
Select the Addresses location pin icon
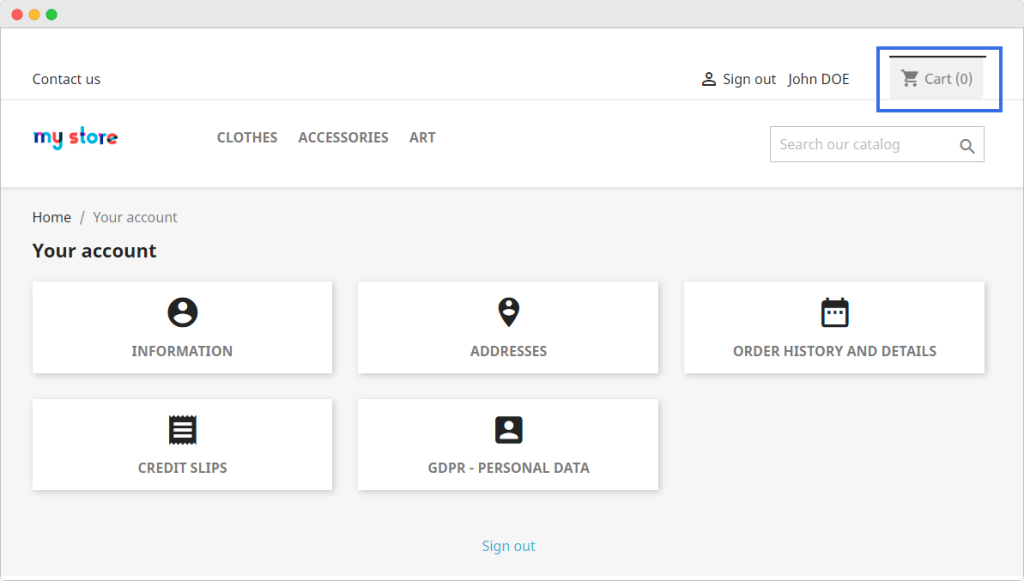(x=508, y=312)
